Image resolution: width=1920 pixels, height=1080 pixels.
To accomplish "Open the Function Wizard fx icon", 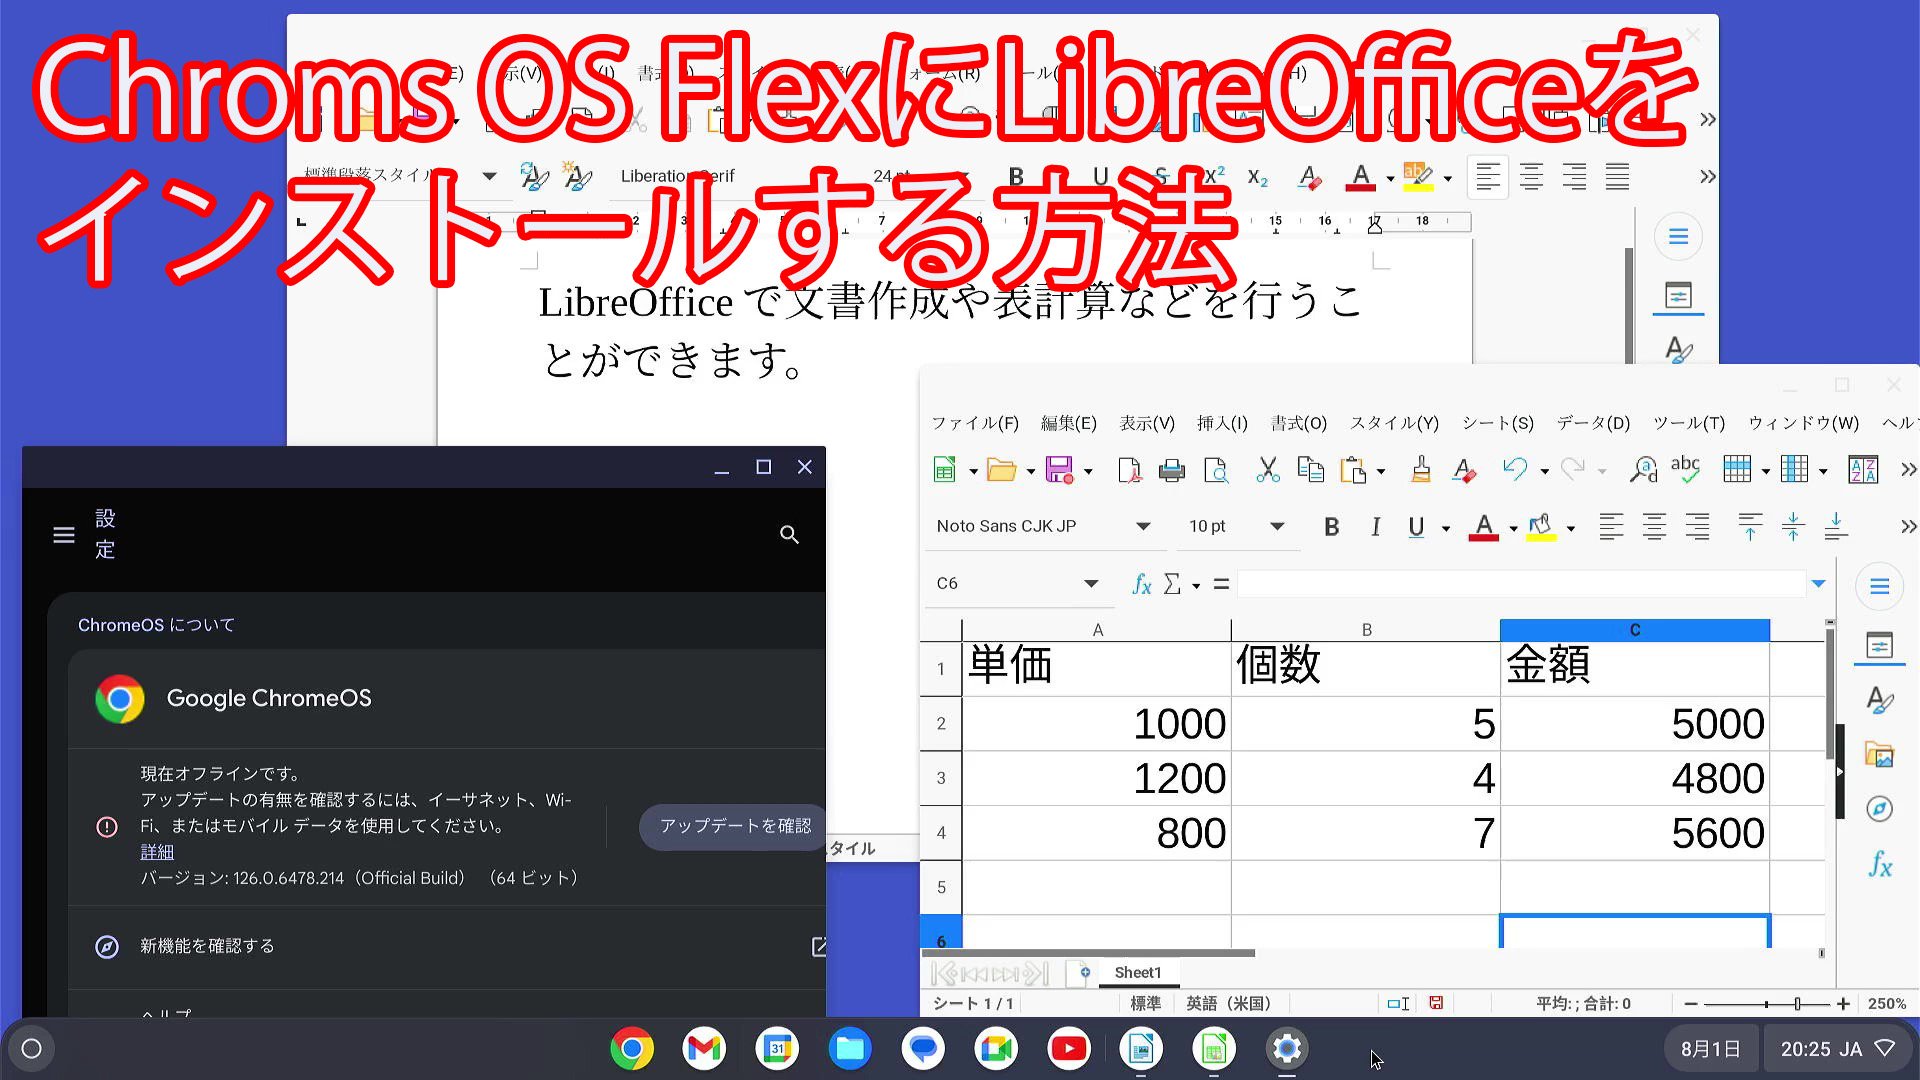I will point(1142,584).
